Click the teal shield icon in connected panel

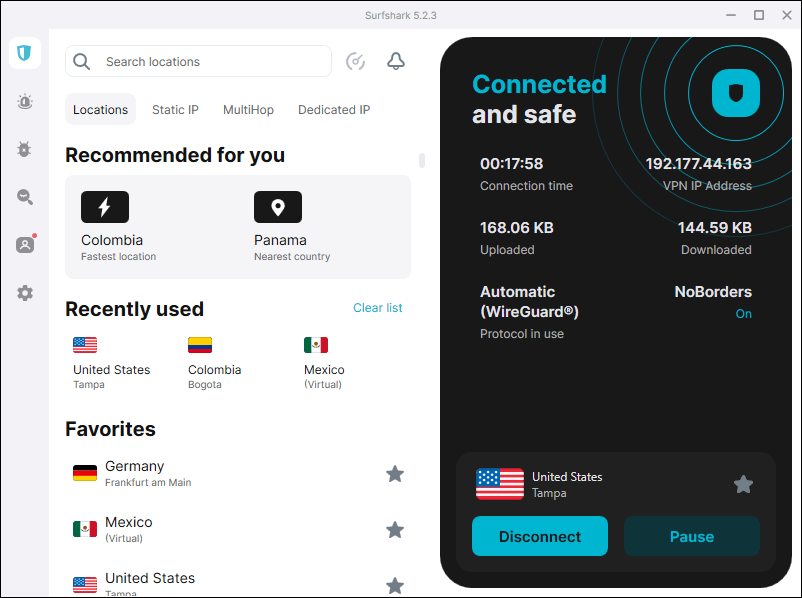coord(736,93)
